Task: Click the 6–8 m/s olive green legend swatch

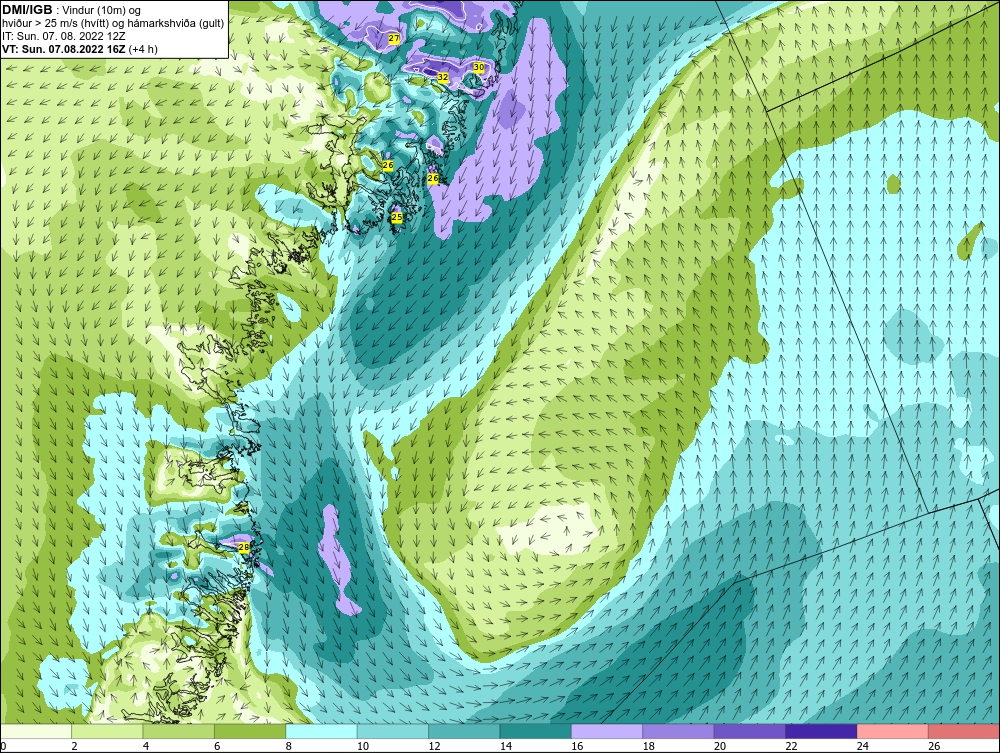Action: tap(250, 731)
